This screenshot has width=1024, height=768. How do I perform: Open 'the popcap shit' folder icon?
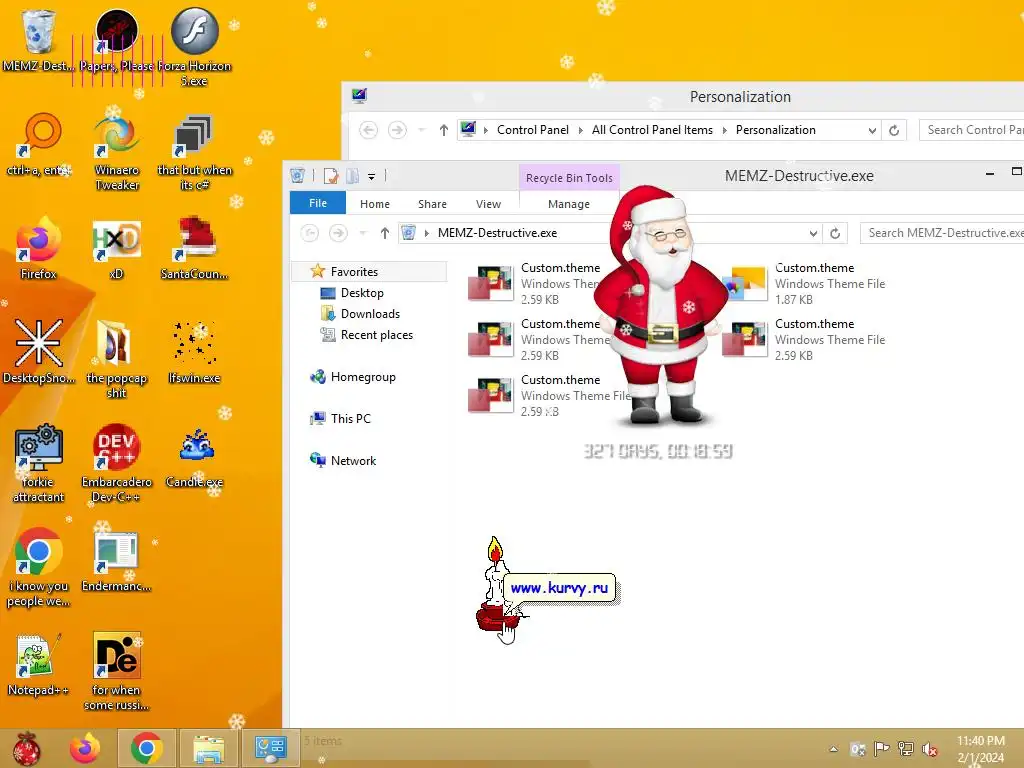tap(117, 359)
